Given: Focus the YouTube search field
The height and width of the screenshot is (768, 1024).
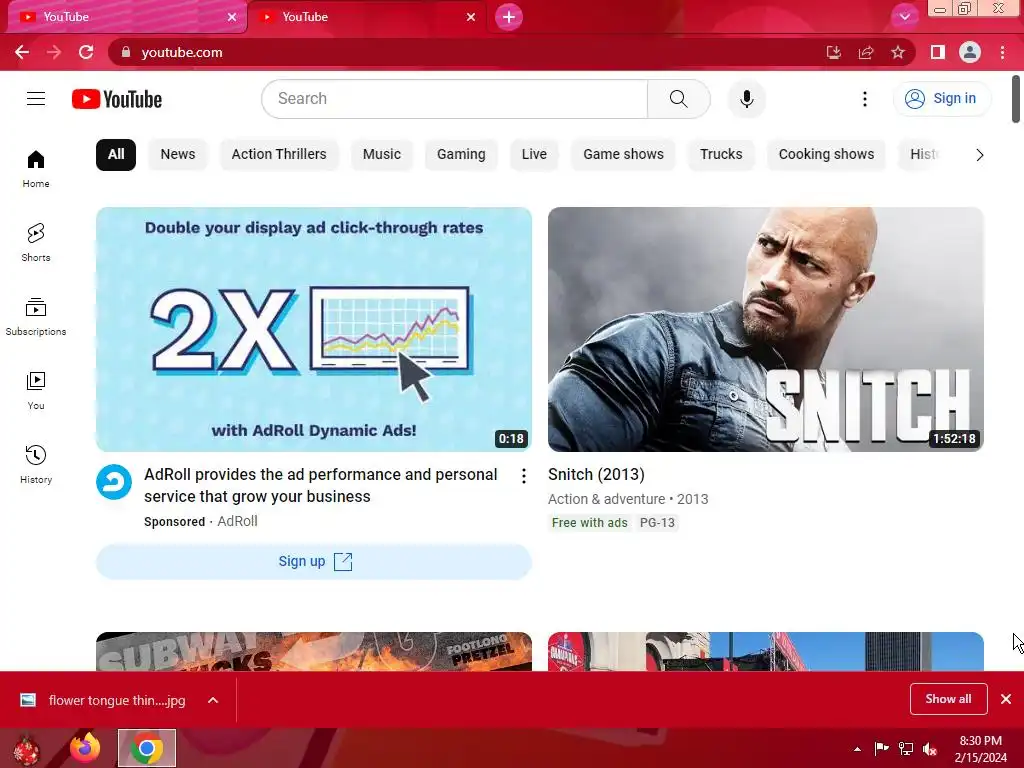Looking at the screenshot, I should coord(455,99).
